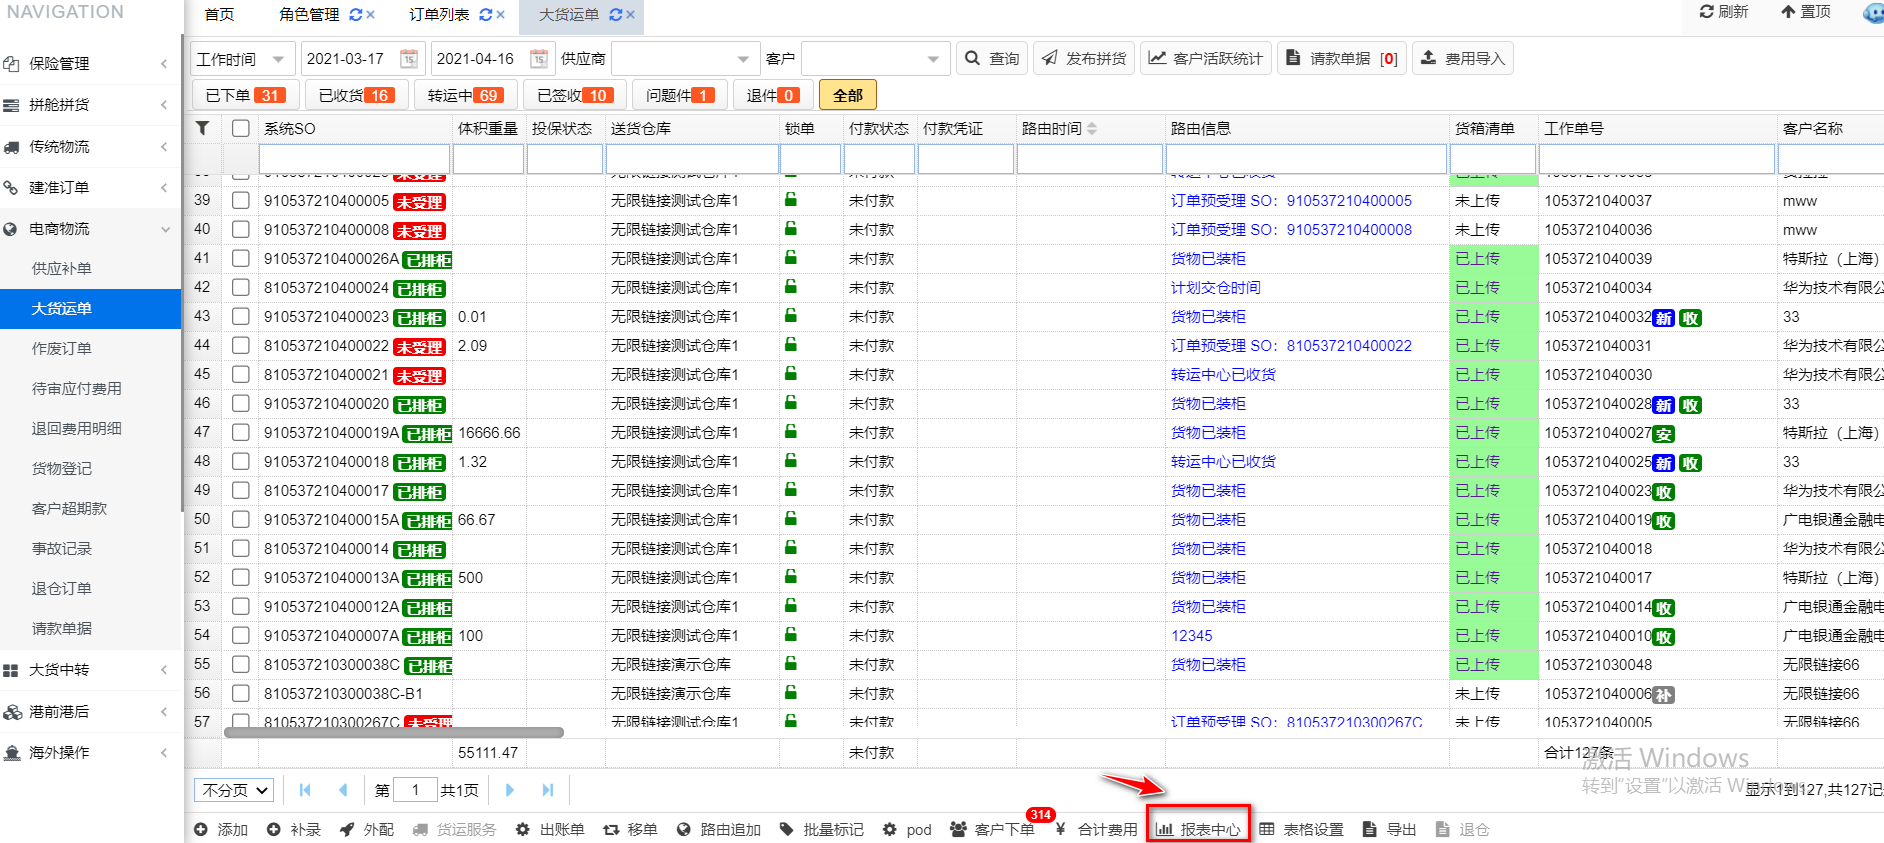Screen dimensions: 1884x843
Task: Jump to first page in pagination
Action: click(305, 790)
